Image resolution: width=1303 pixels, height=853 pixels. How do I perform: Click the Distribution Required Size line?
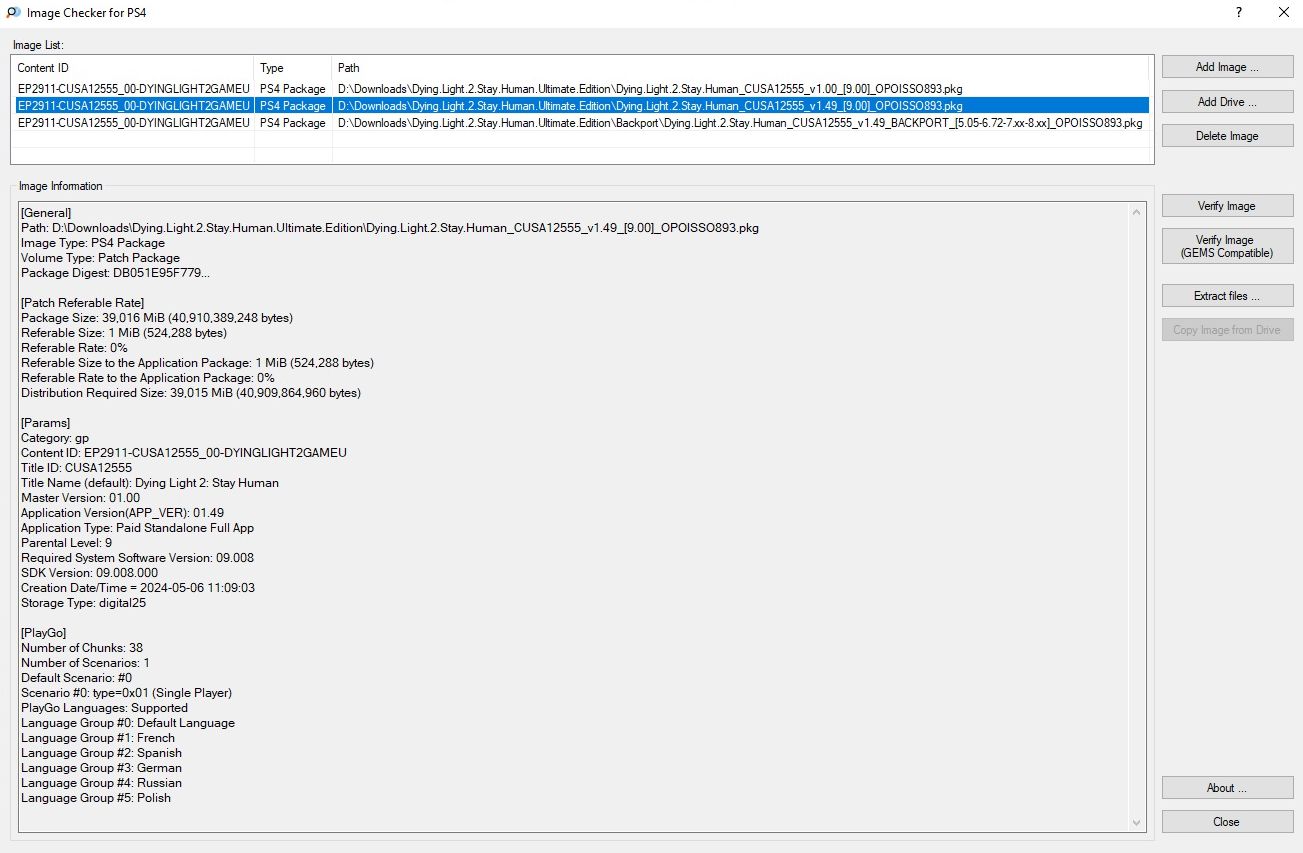click(x=191, y=393)
